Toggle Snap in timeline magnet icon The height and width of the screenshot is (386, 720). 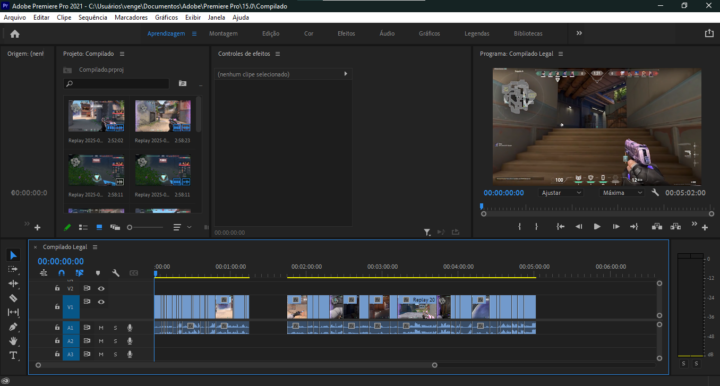click(62, 273)
